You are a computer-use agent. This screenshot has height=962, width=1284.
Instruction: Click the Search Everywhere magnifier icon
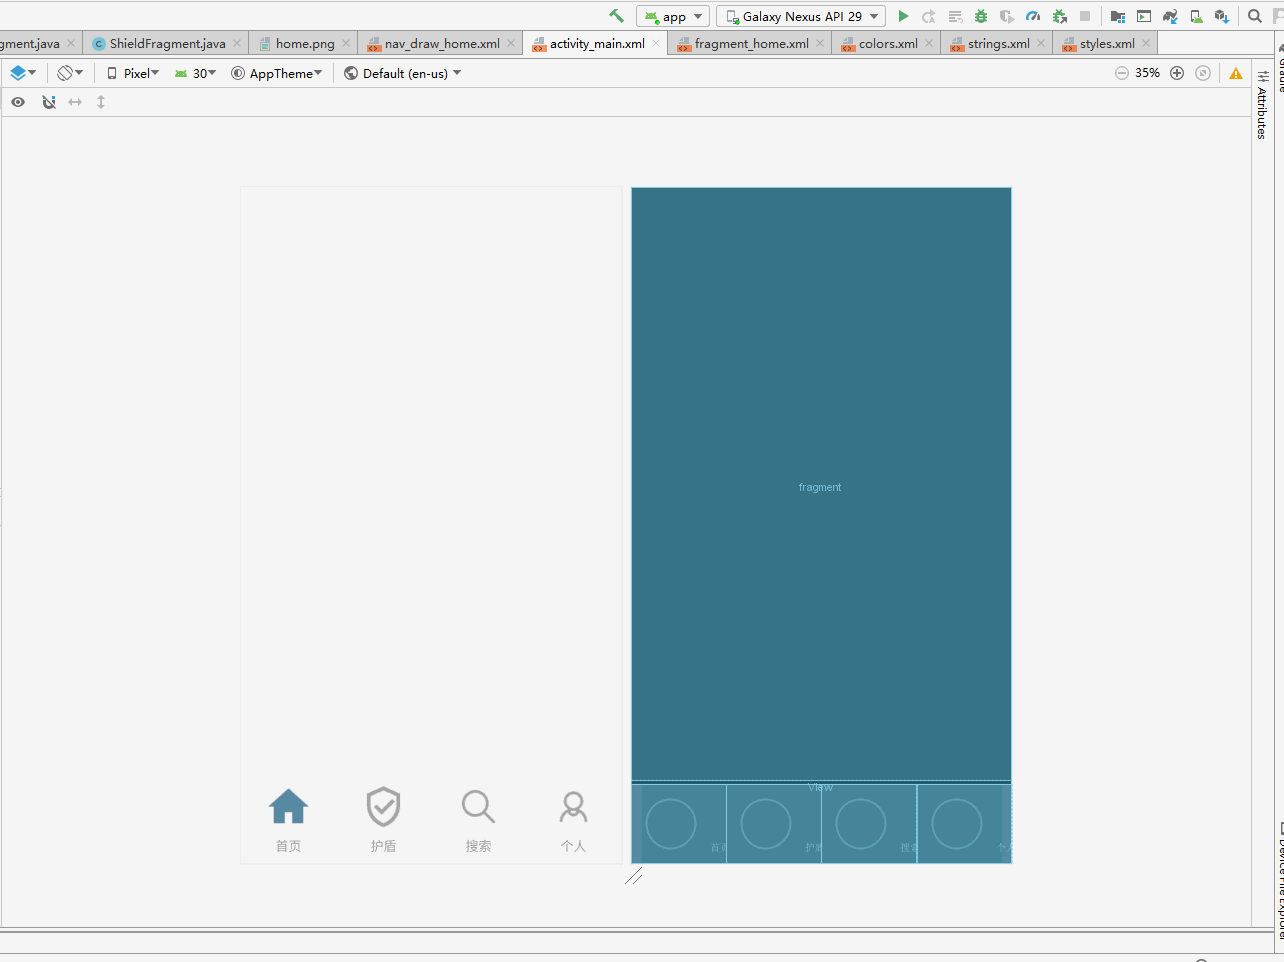1255,16
